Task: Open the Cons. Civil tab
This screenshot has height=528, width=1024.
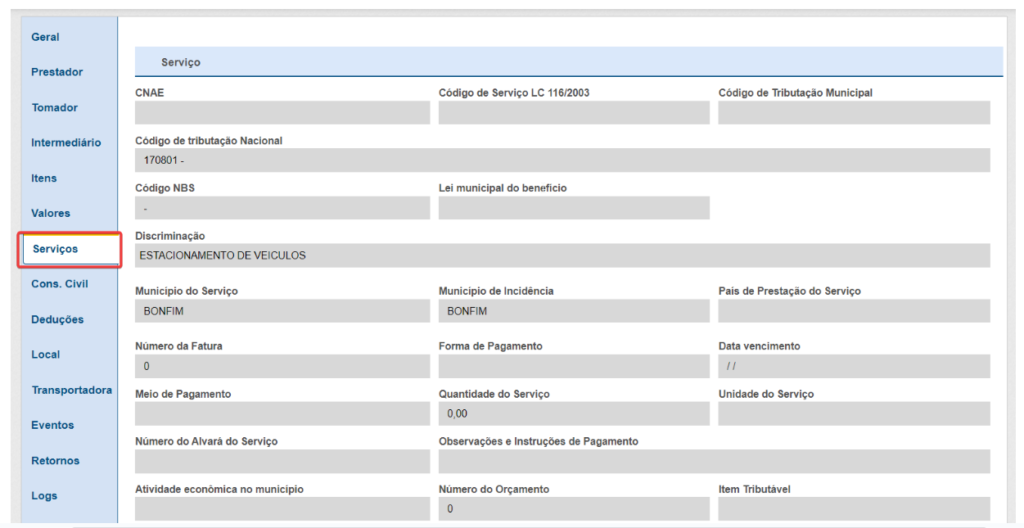Action: (60, 284)
